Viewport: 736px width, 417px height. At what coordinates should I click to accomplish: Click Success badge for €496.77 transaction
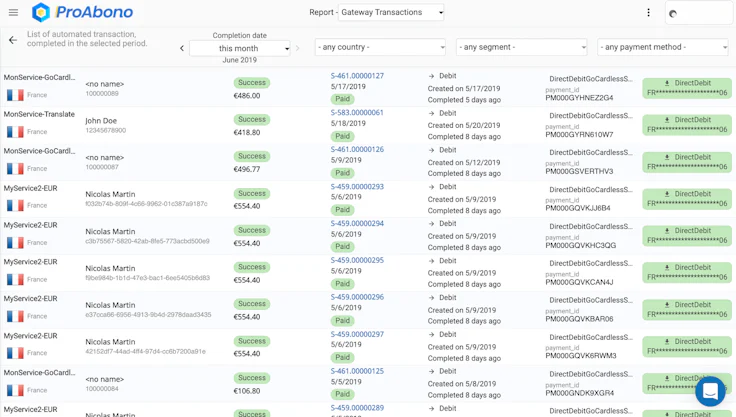pyautogui.click(x=252, y=156)
